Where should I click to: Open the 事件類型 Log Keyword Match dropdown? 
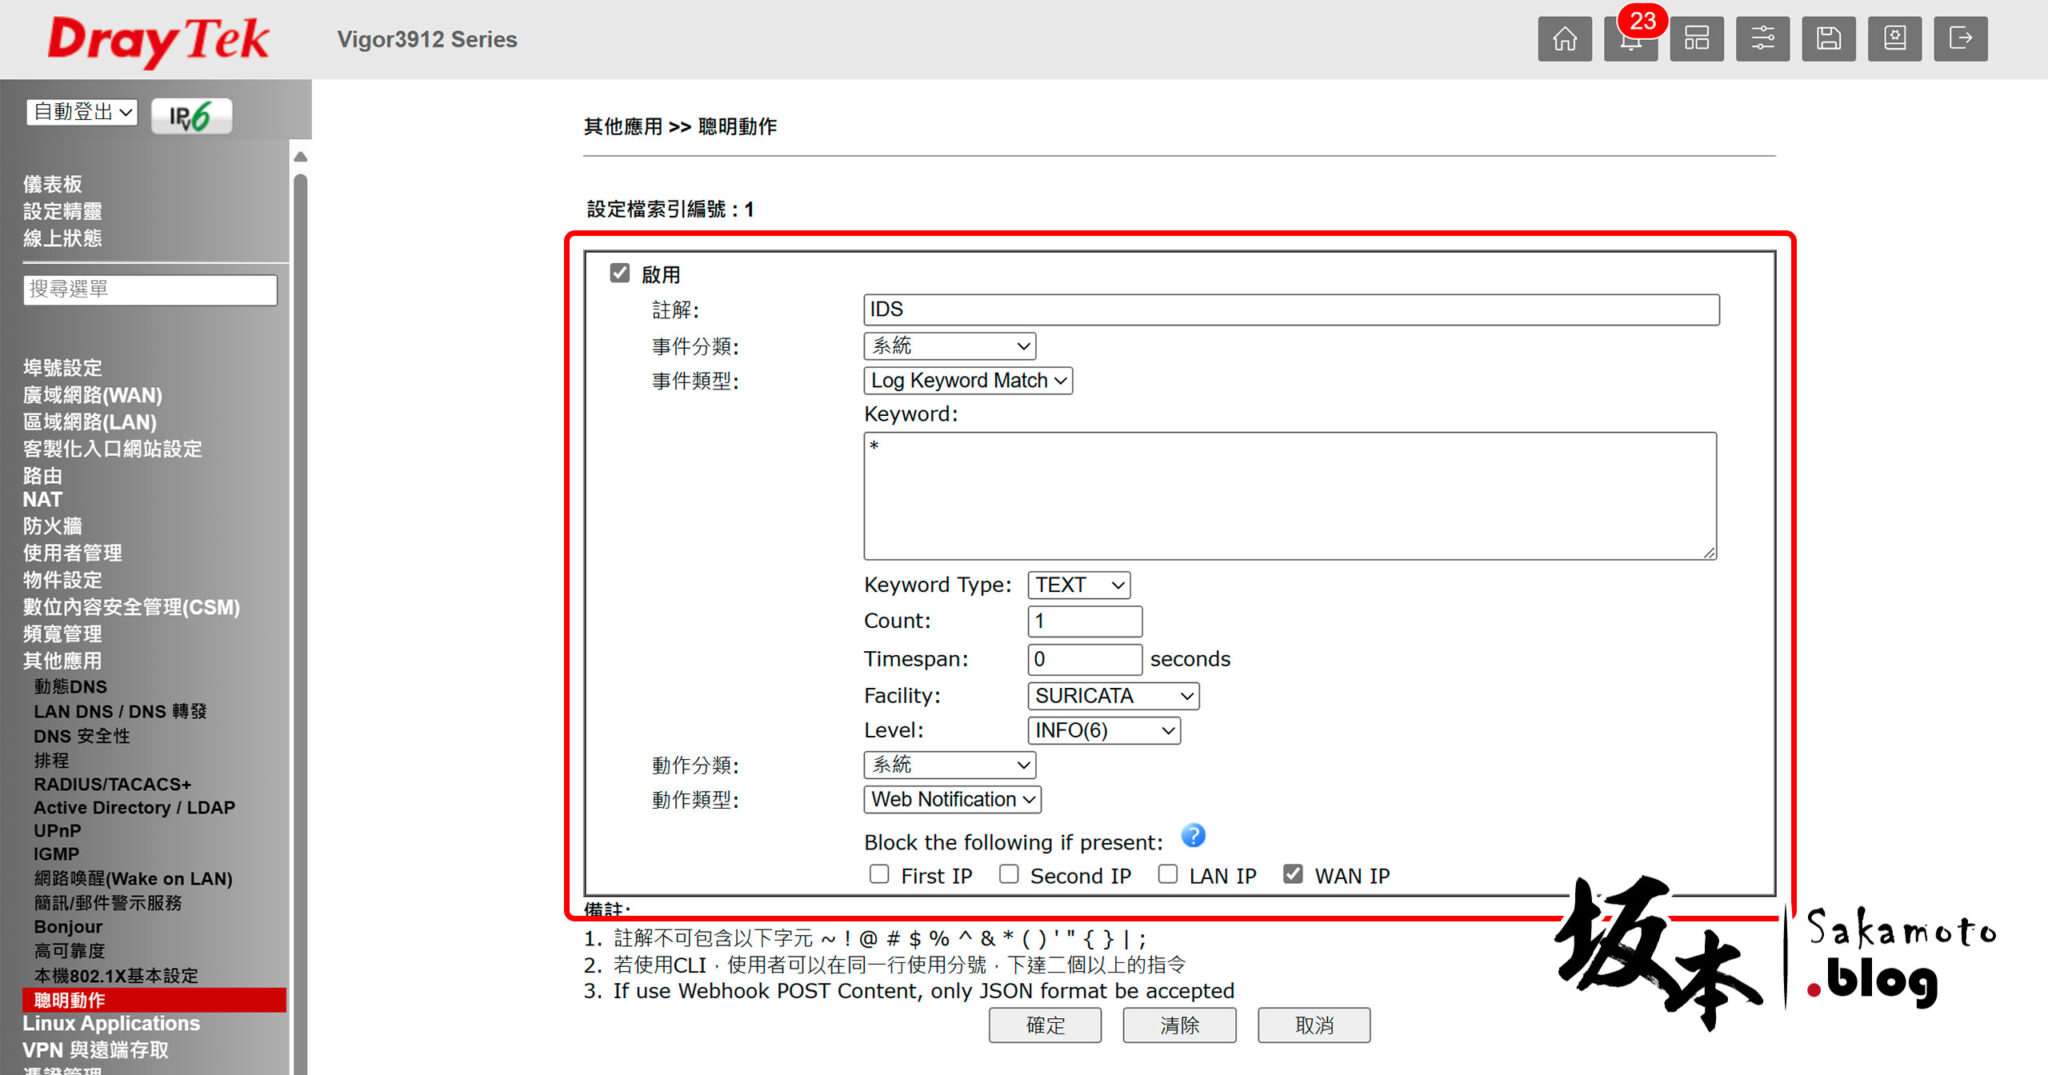[966, 380]
